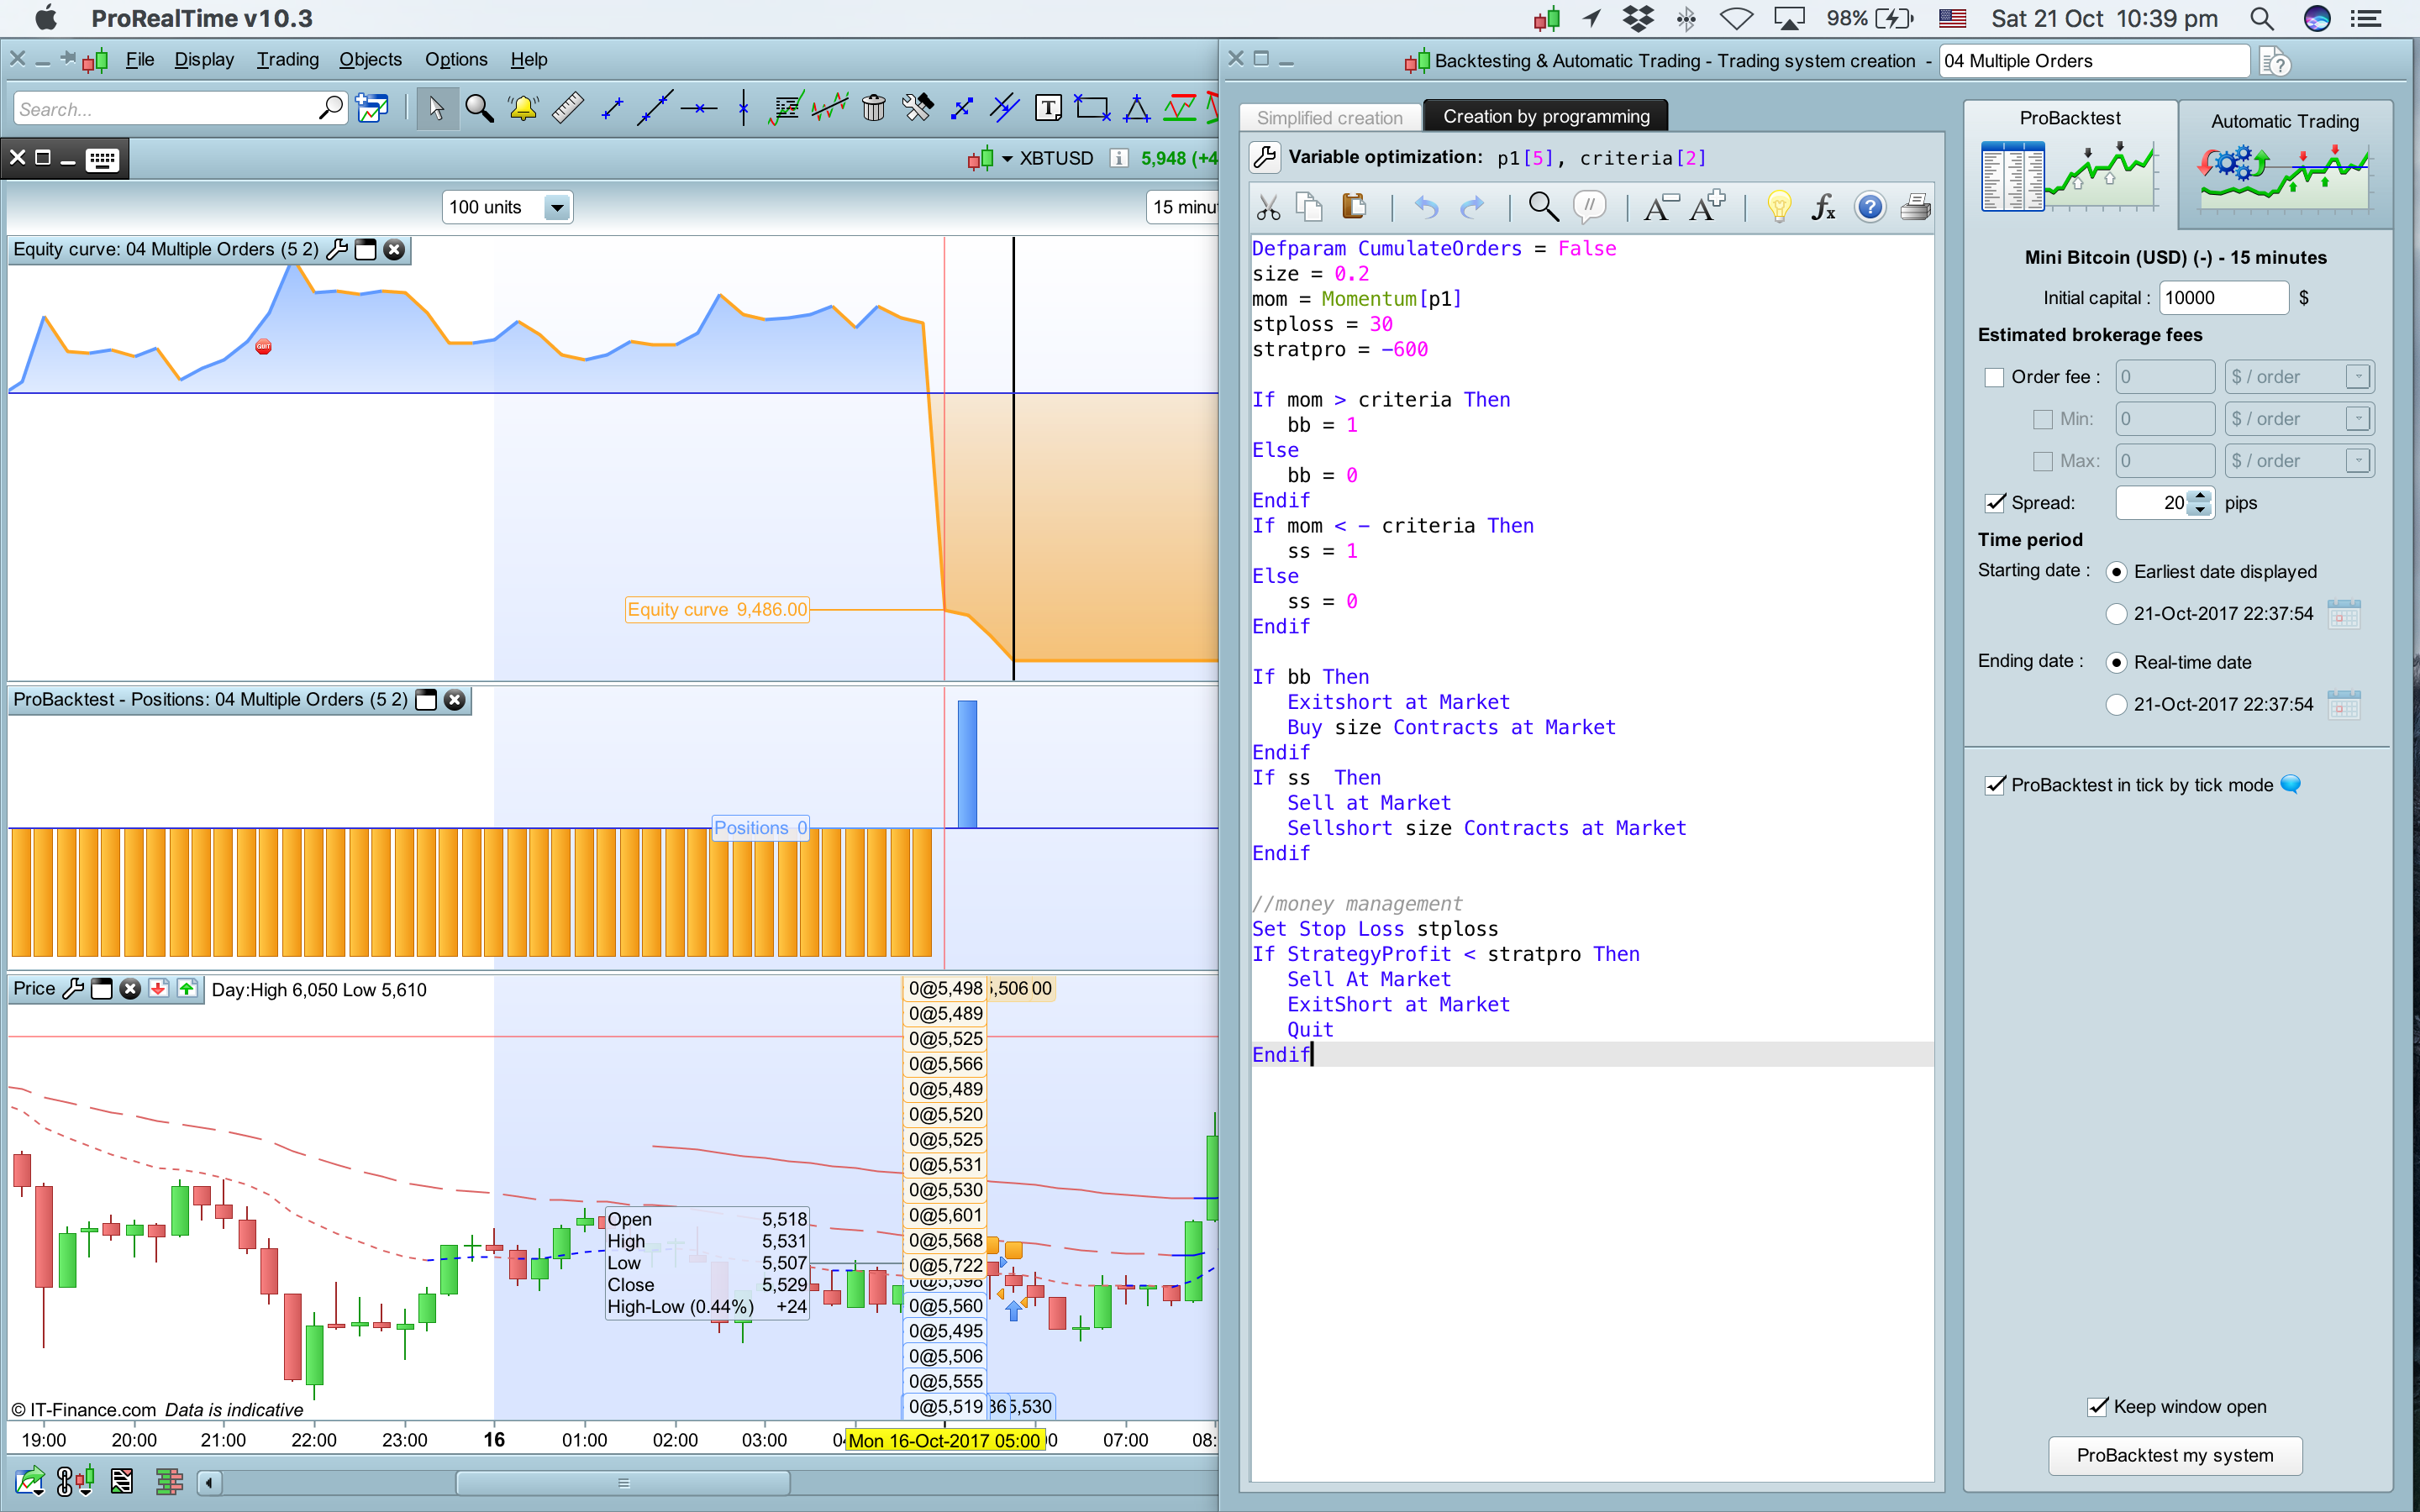Open the Trading menu
2420x1512 pixels.
(x=287, y=60)
